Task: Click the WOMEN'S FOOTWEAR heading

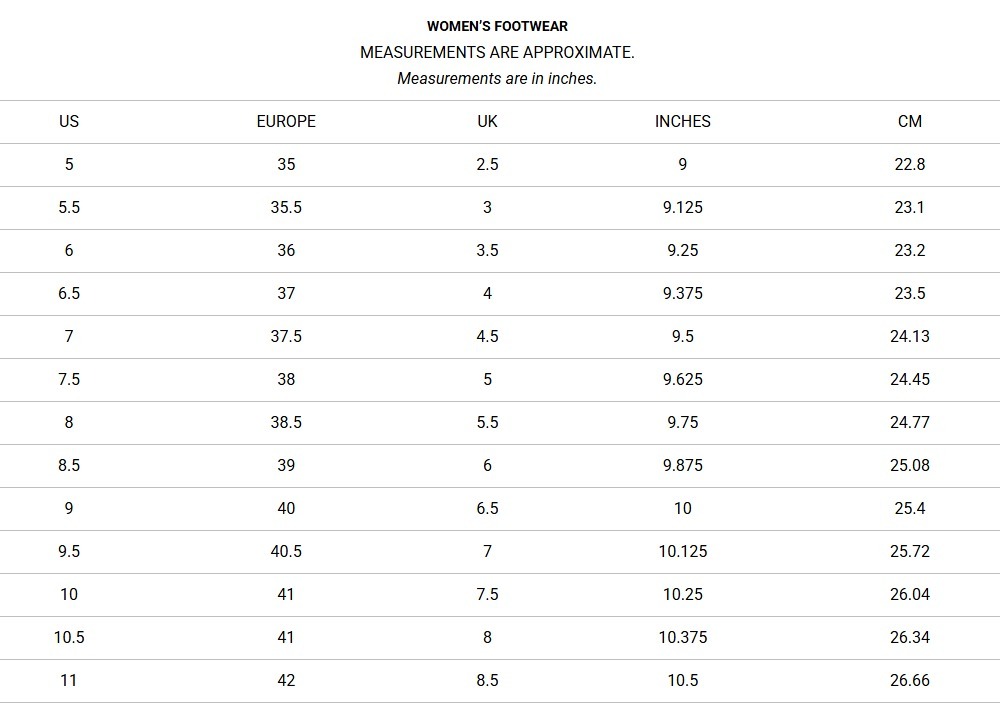Action: pos(497,26)
